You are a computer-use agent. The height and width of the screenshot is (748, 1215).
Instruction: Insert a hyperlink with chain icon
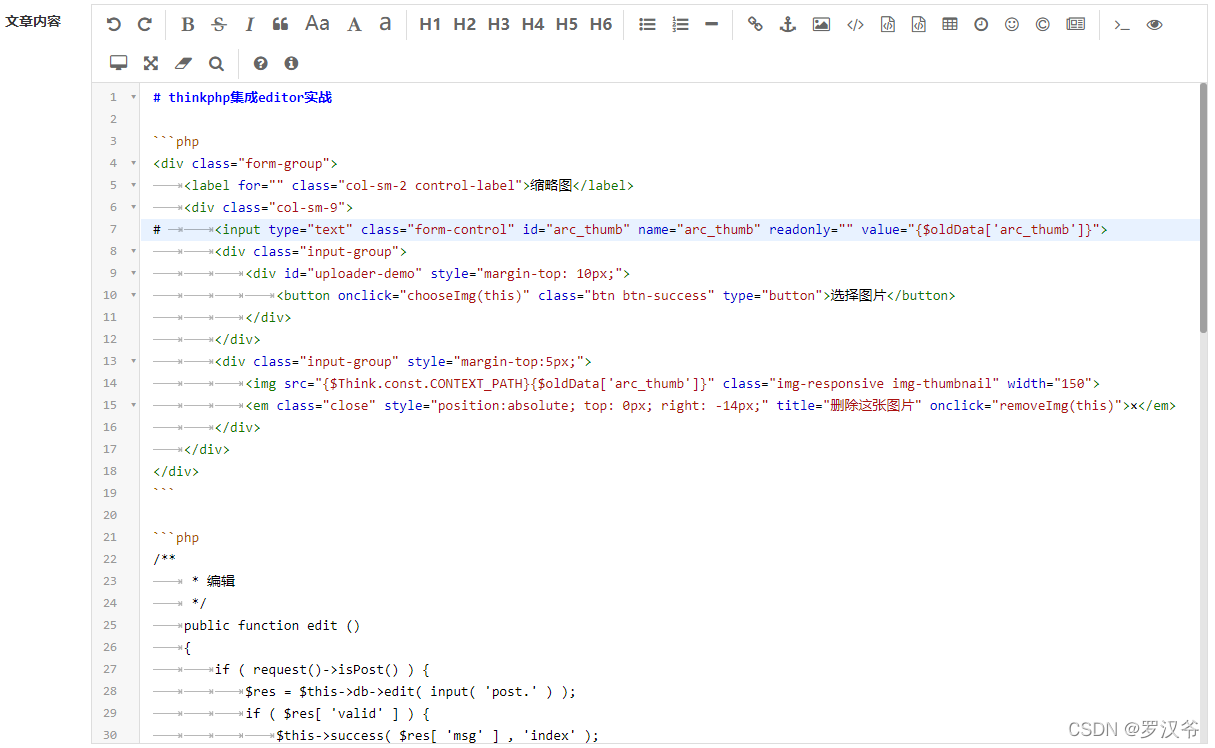click(x=755, y=24)
